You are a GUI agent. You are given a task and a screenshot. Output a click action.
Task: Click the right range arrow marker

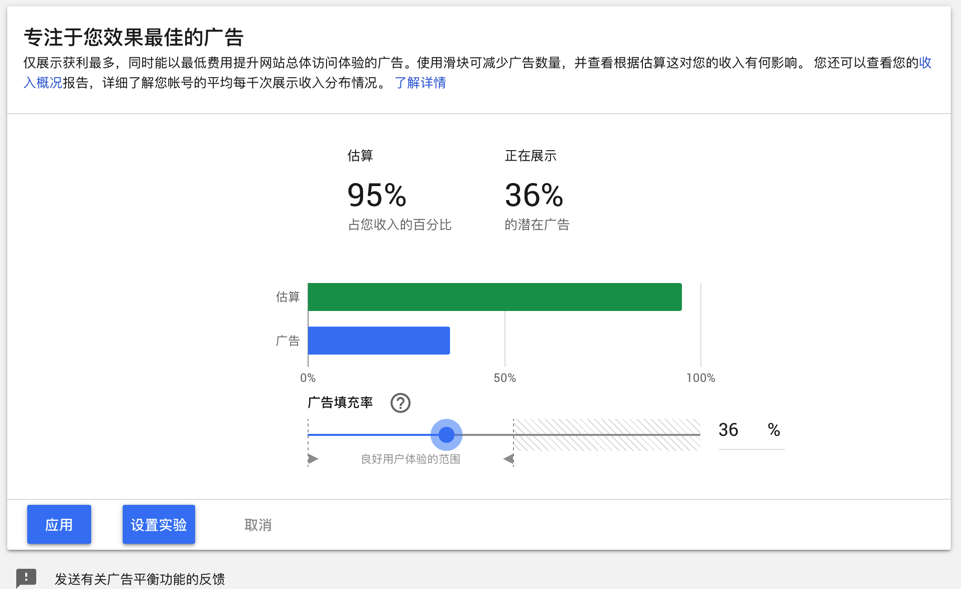coord(508,459)
